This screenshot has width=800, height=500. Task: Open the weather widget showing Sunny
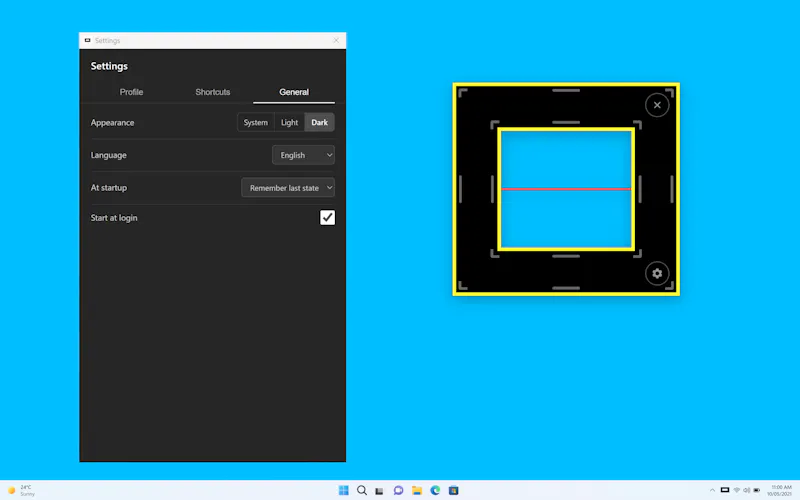pos(21,490)
